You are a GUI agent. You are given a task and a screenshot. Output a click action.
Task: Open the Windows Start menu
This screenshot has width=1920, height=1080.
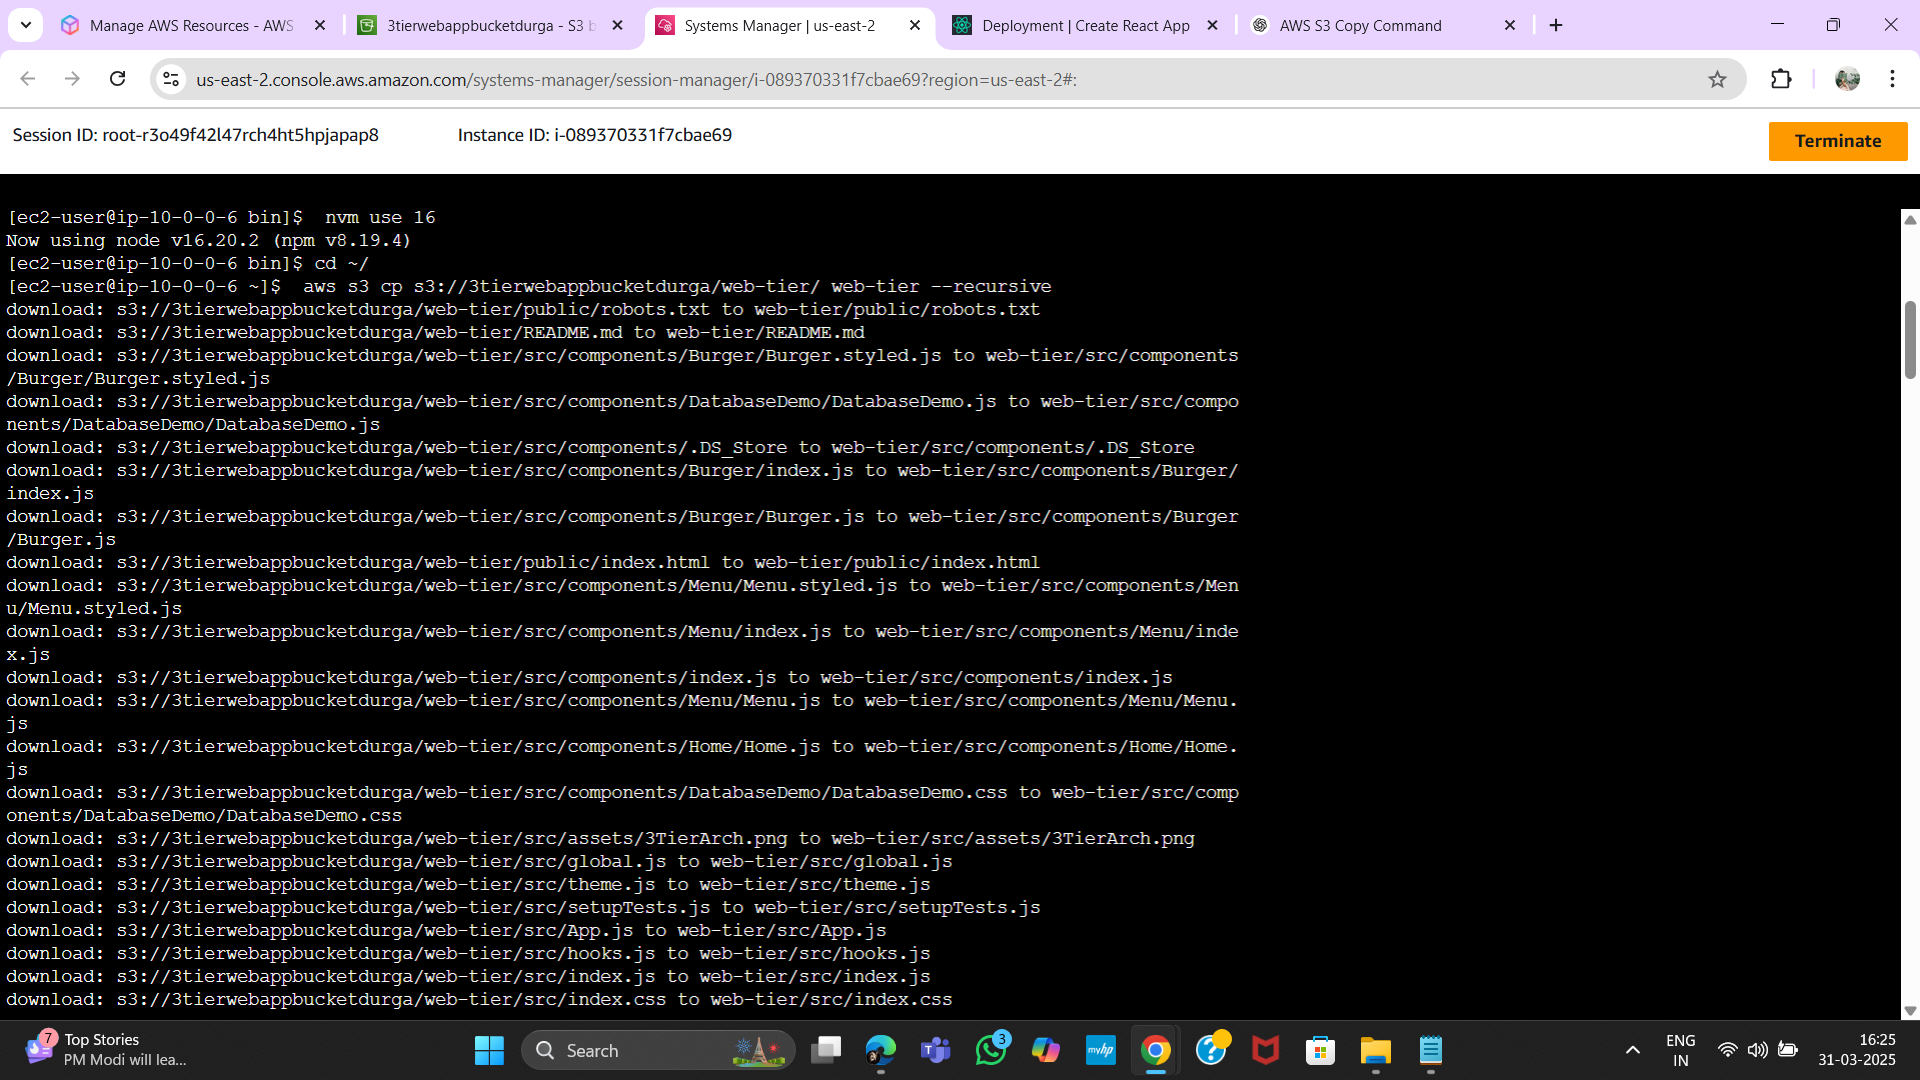(489, 1050)
